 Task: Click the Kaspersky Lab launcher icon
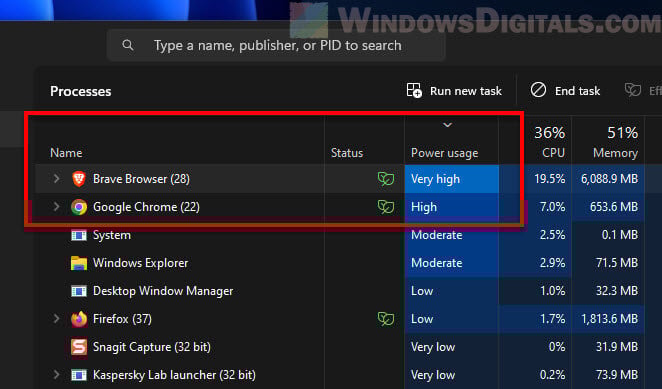click(x=79, y=375)
